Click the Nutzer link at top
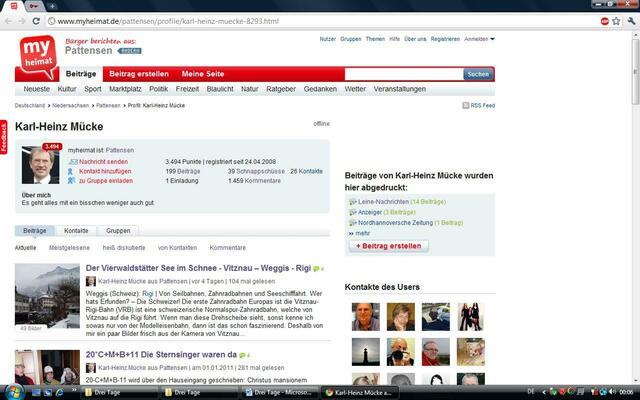The height and width of the screenshot is (400, 640). click(x=327, y=39)
